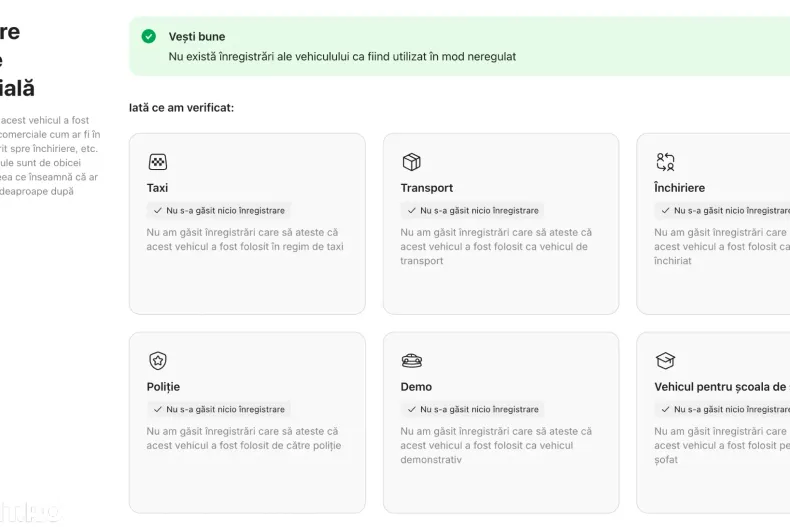This screenshot has width=790, height=527.
Task: Click the driving school graduation cap icon
Action: click(x=665, y=361)
